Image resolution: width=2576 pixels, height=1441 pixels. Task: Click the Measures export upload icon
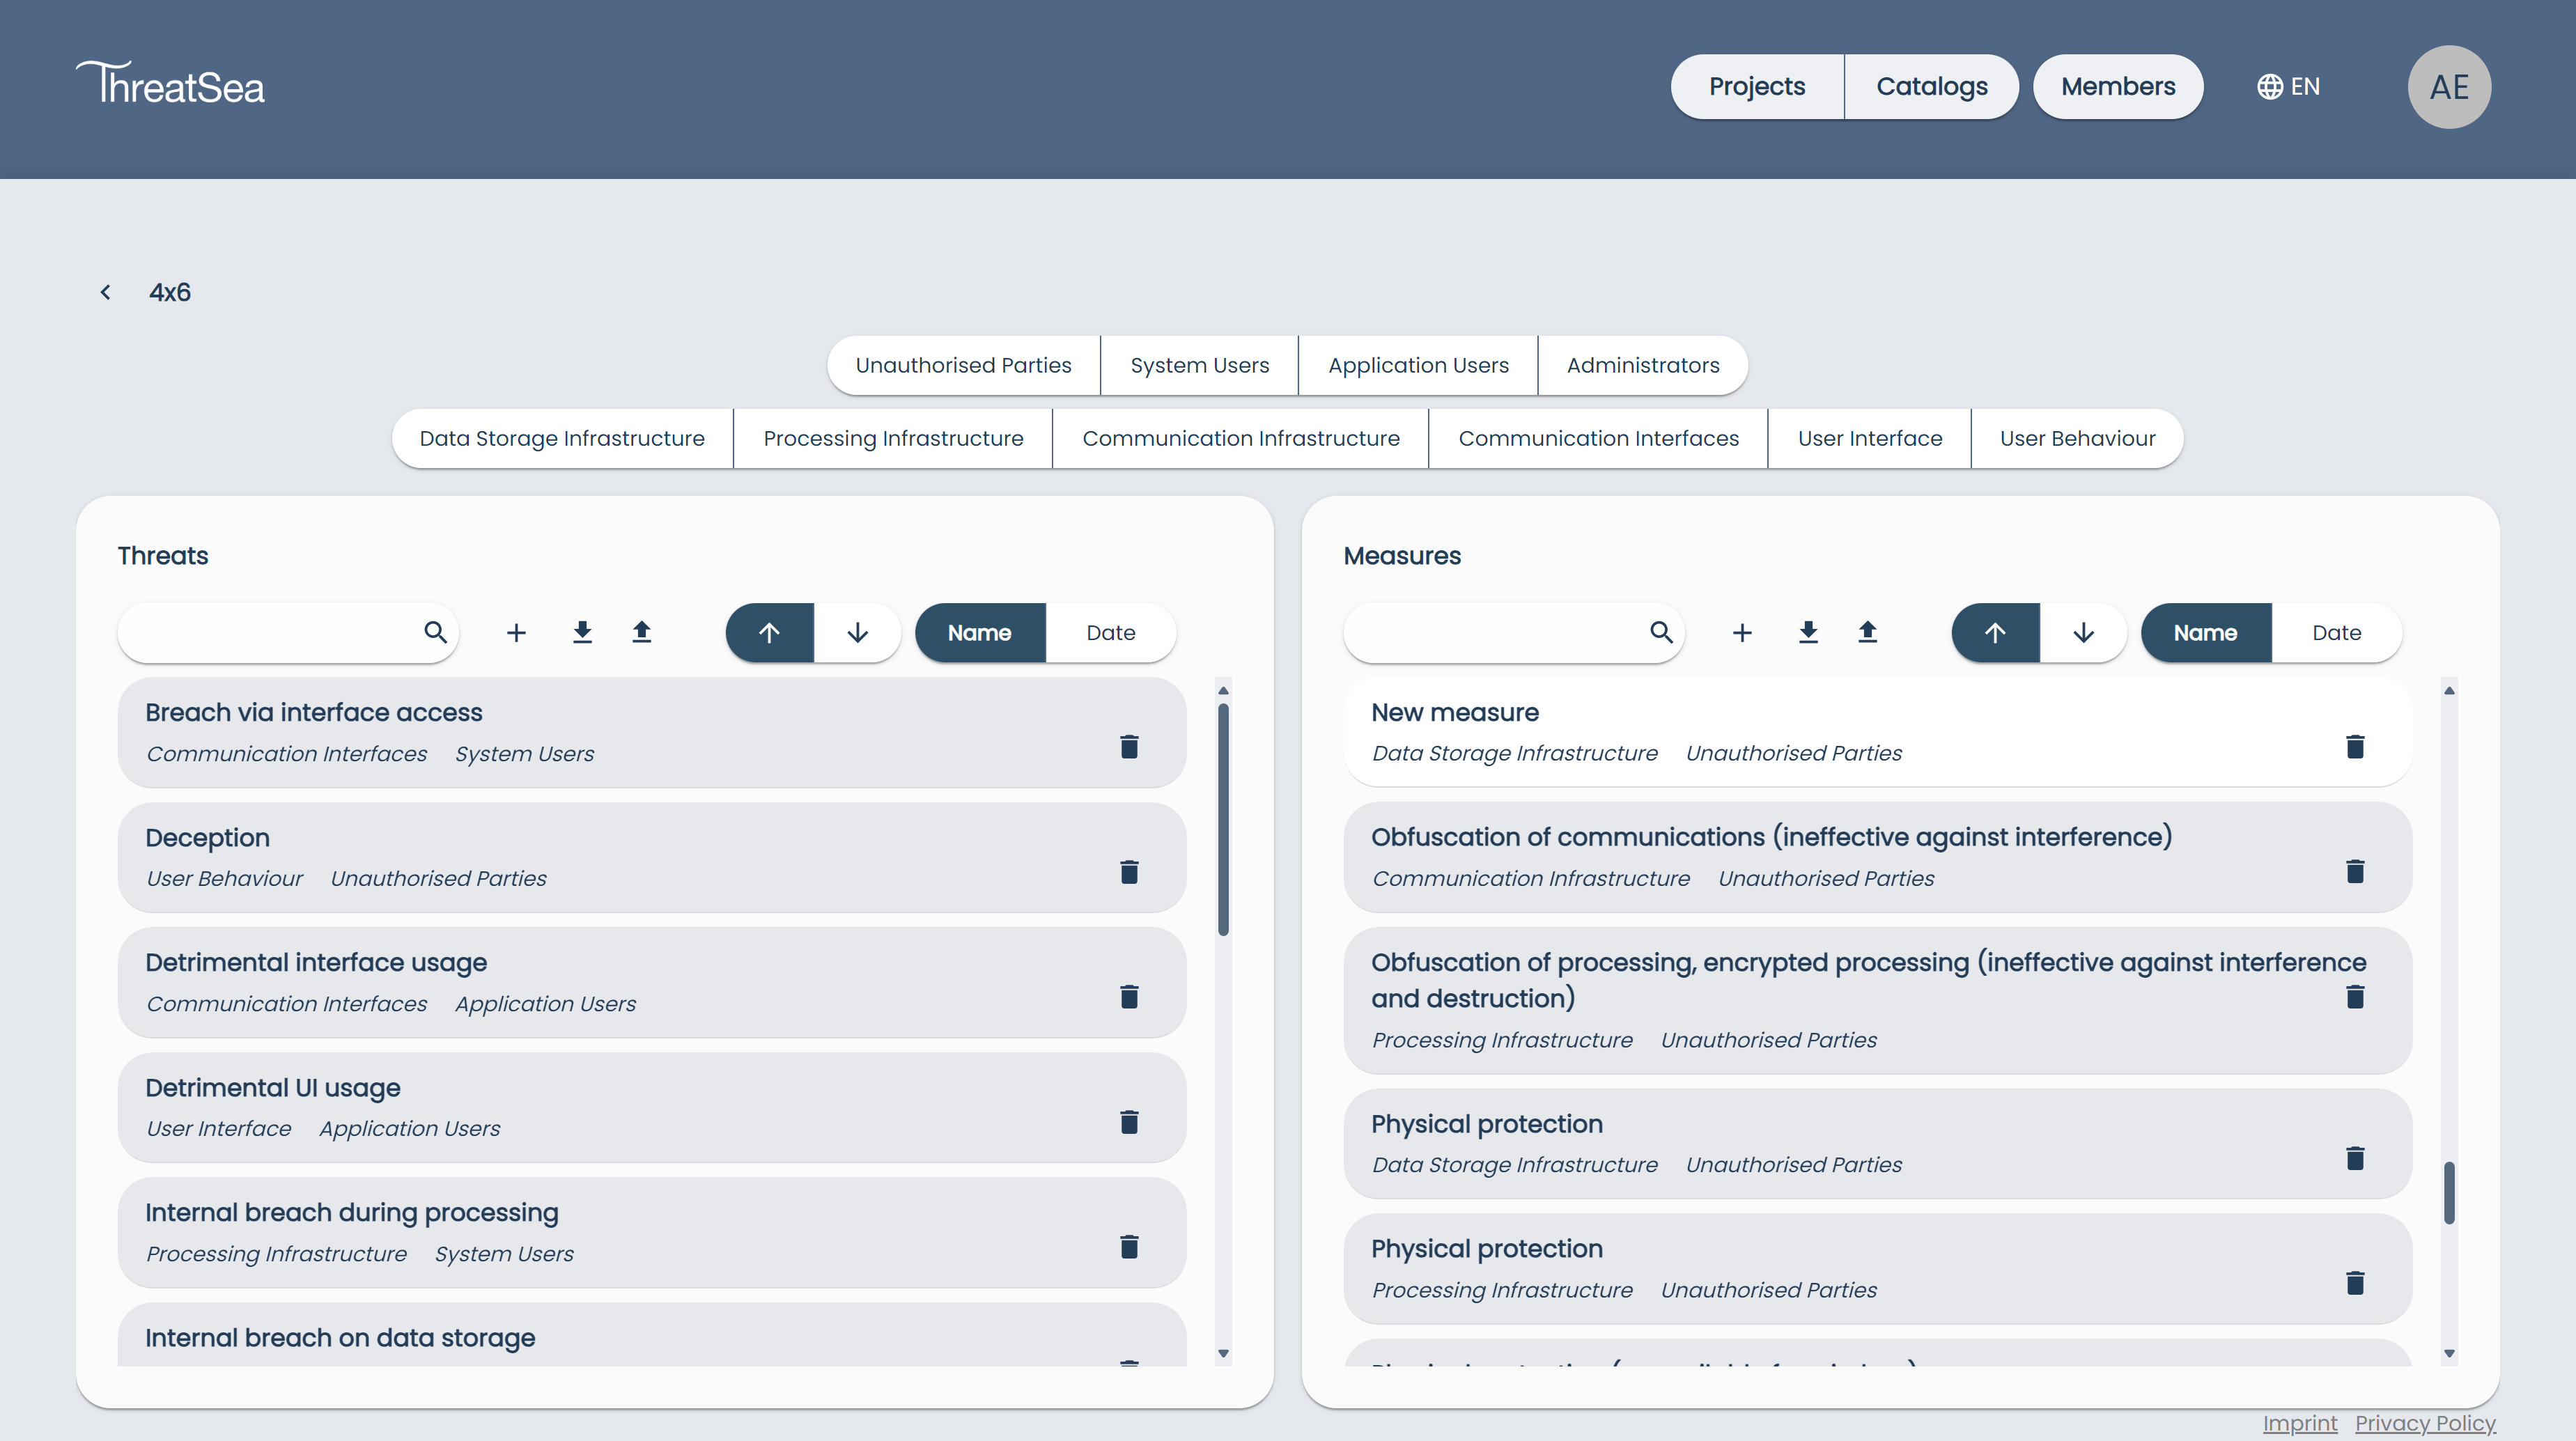click(x=1867, y=632)
